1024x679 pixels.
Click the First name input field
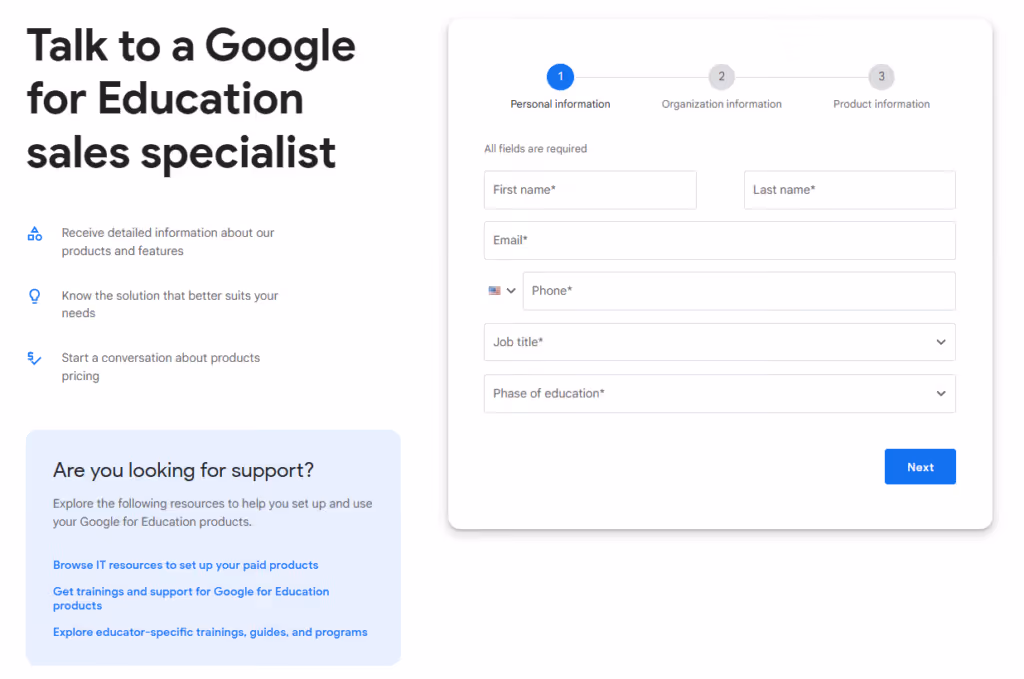(589, 190)
